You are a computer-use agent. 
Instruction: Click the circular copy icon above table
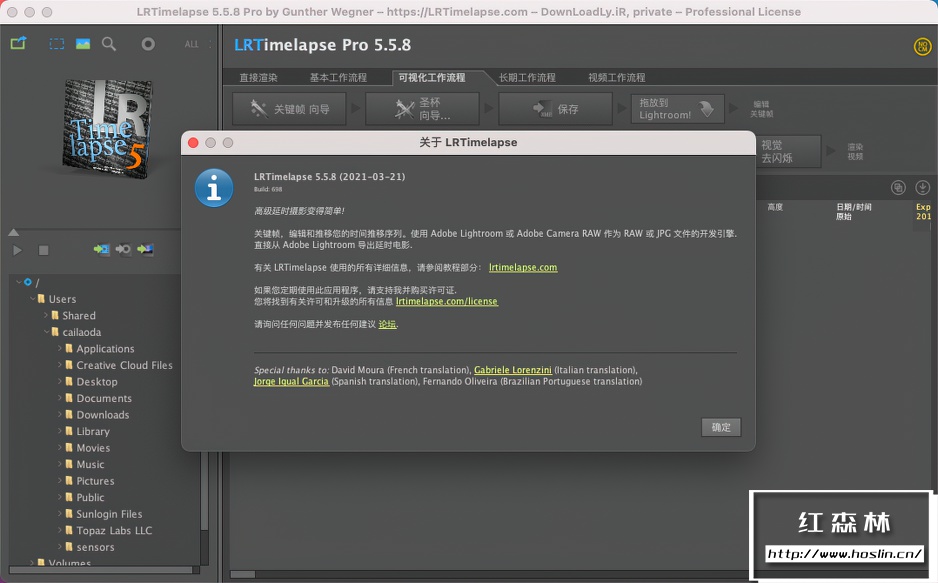[x=898, y=188]
